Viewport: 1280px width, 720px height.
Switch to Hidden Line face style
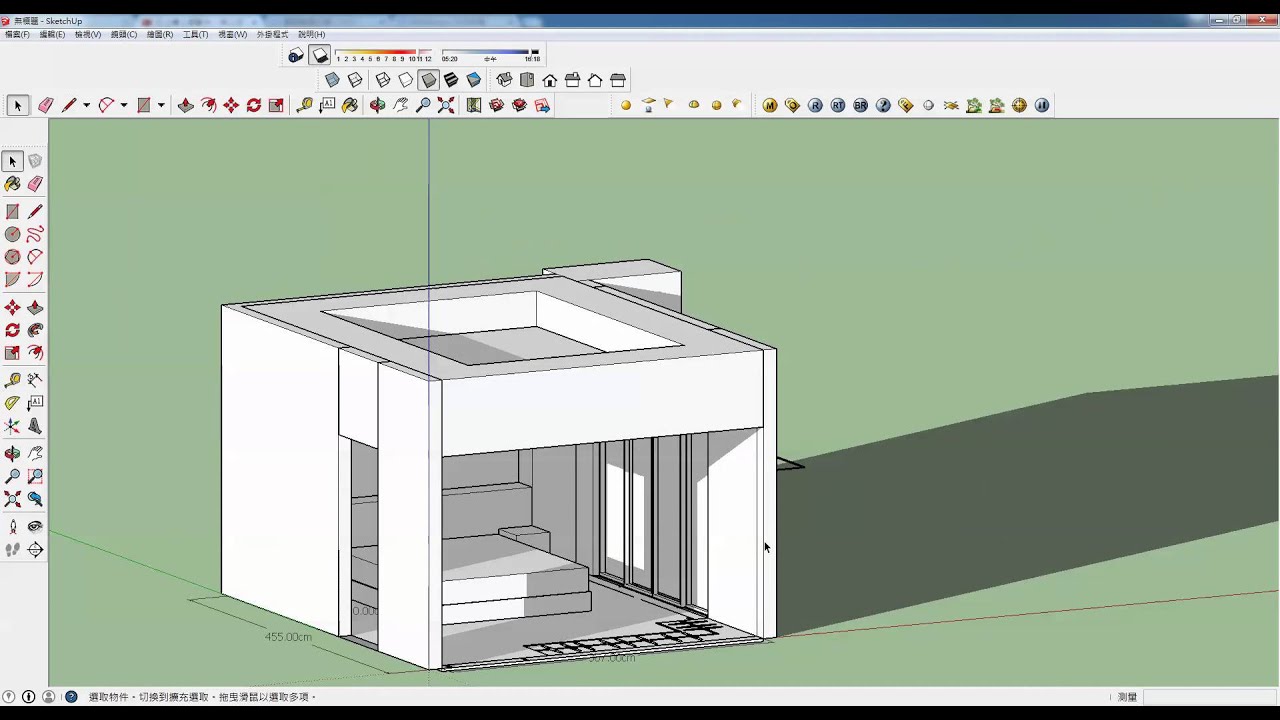406,80
